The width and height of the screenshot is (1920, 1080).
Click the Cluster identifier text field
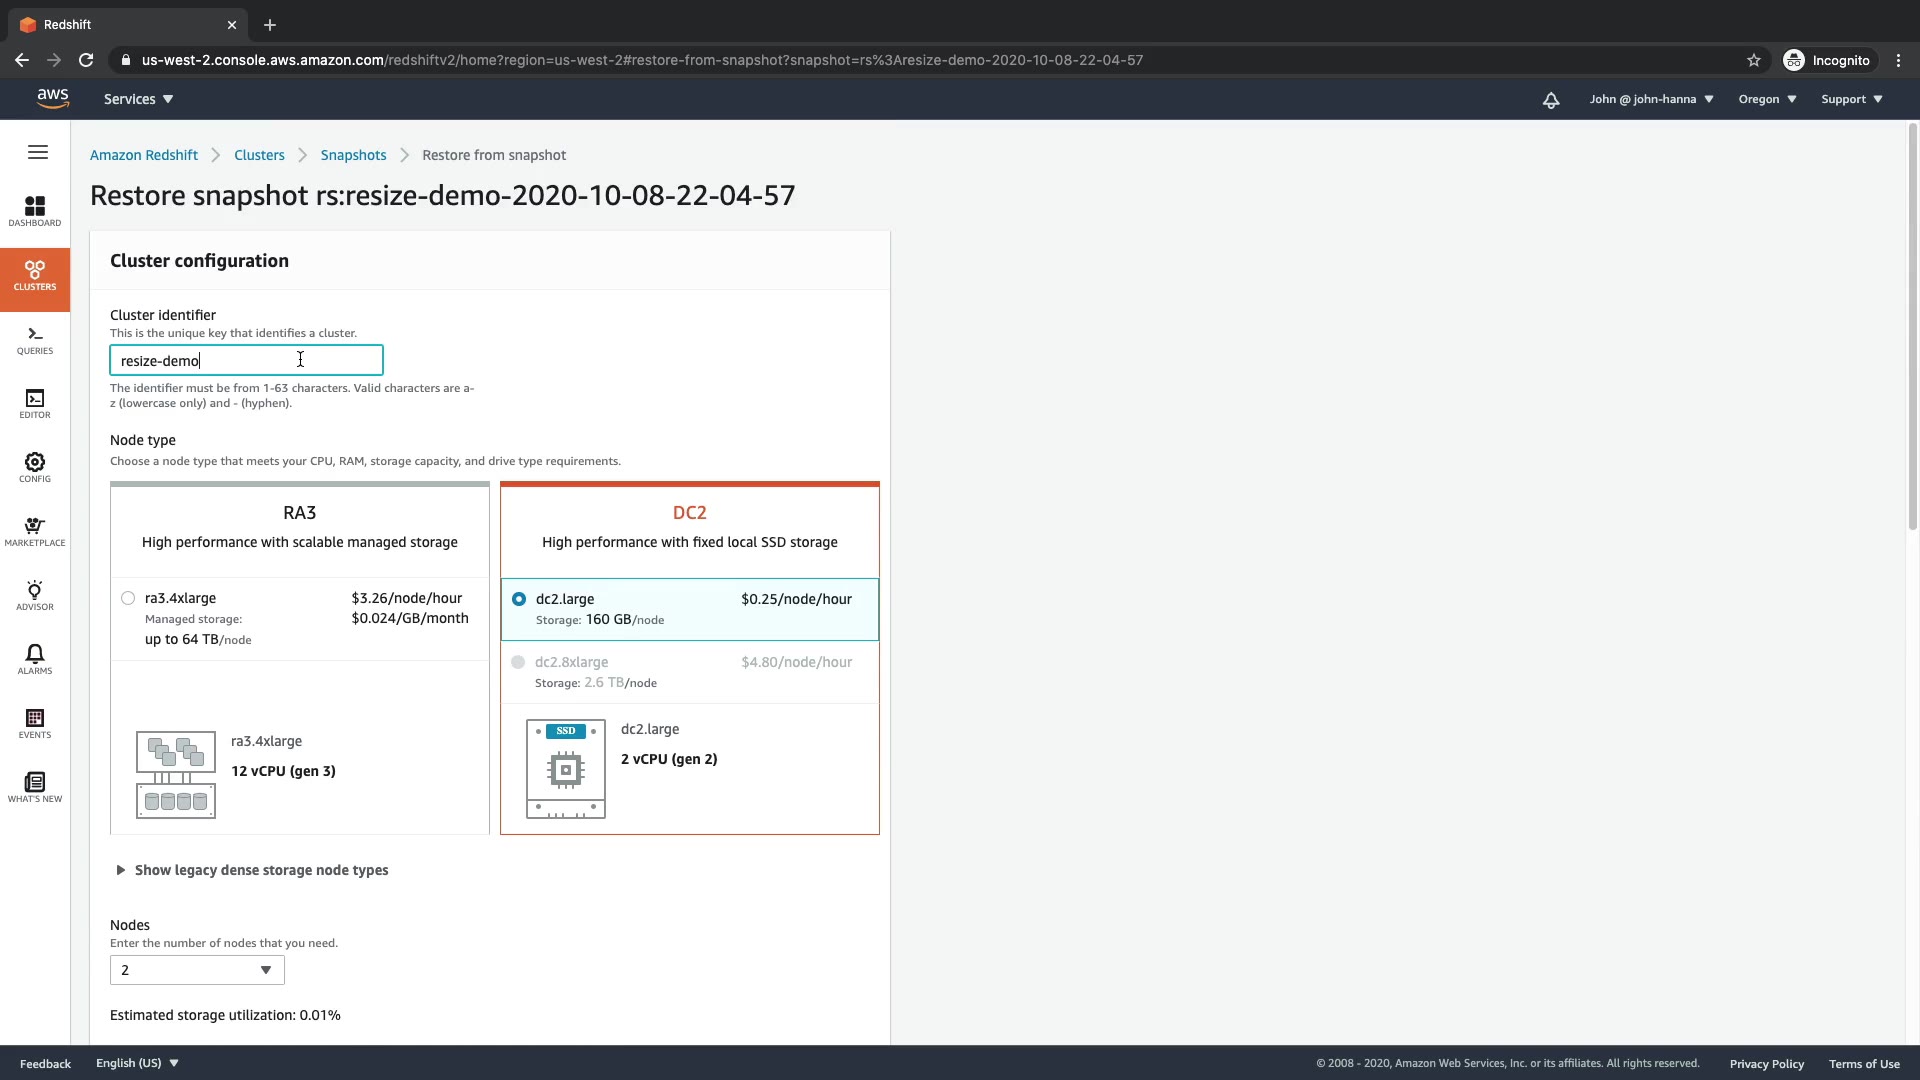point(246,361)
